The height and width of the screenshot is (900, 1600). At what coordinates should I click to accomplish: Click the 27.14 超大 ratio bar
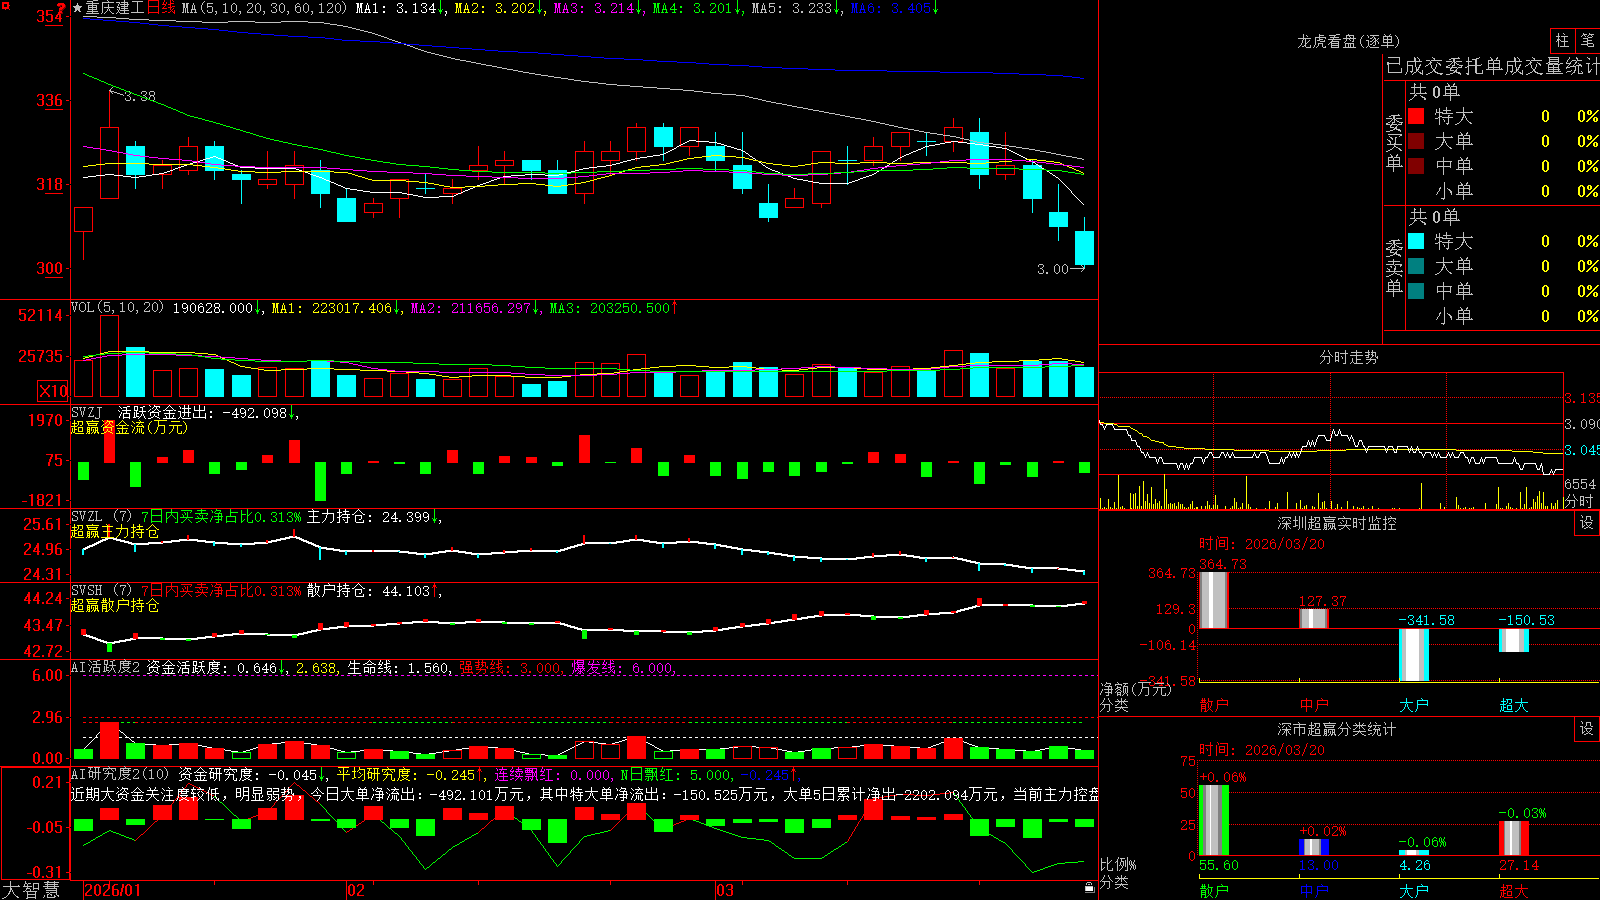coord(1513,838)
